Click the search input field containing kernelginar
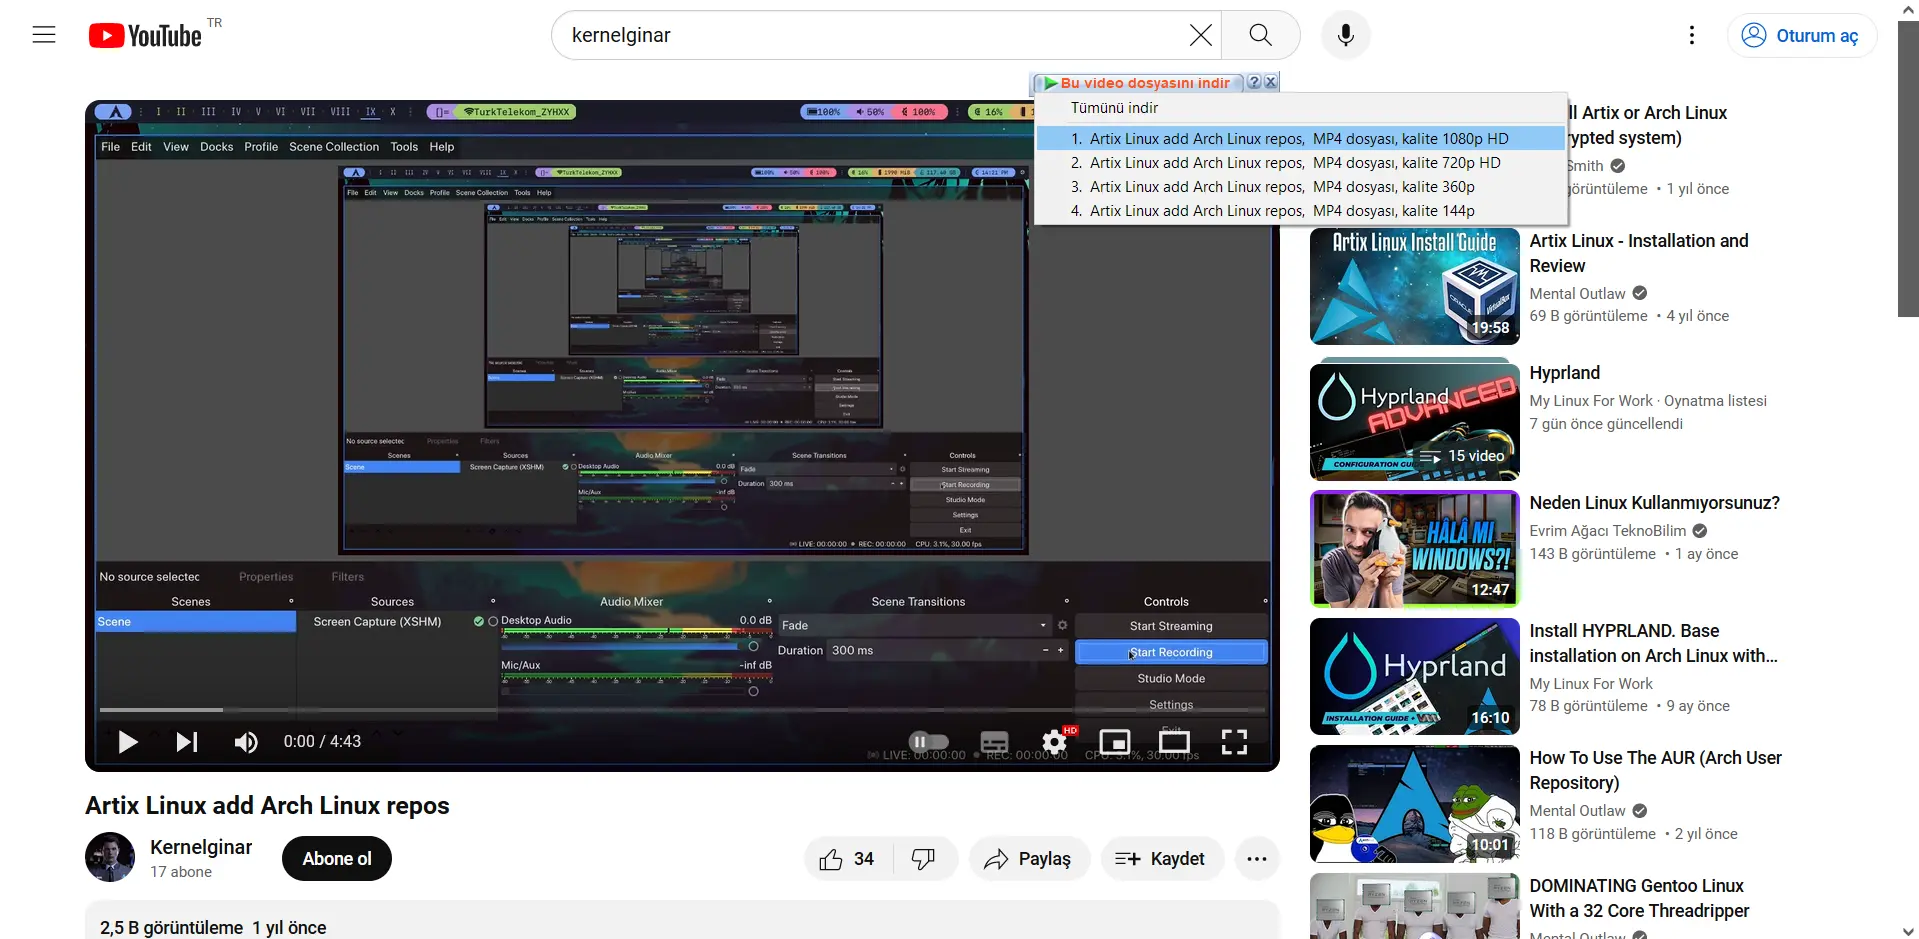 [870, 36]
